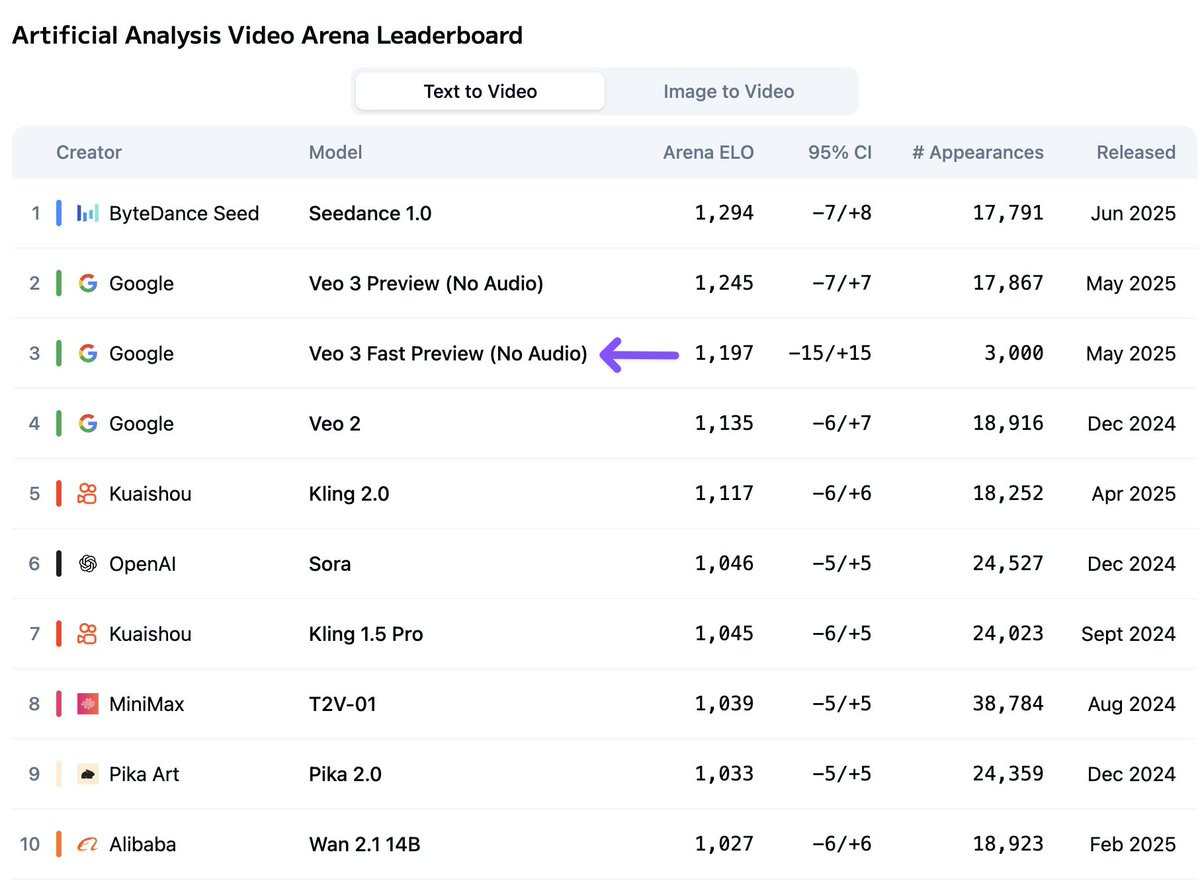Open the Seedance 1.0 model name
The image size is (1200, 881).
pyautogui.click(x=370, y=213)
